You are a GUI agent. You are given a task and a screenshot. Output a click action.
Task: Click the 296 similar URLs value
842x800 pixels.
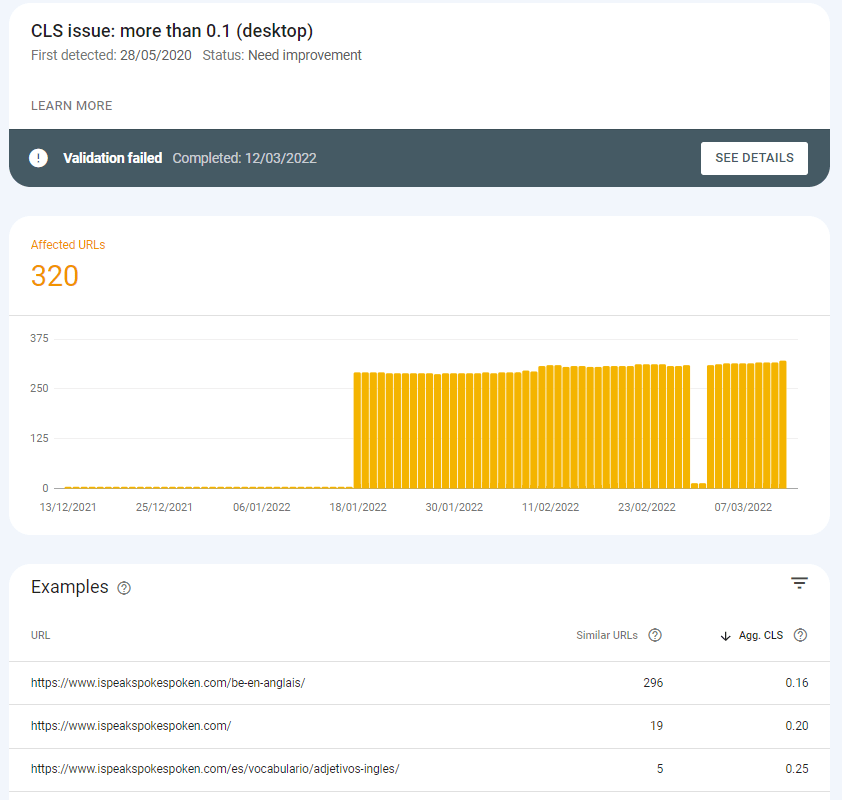(x=653, y=683)
